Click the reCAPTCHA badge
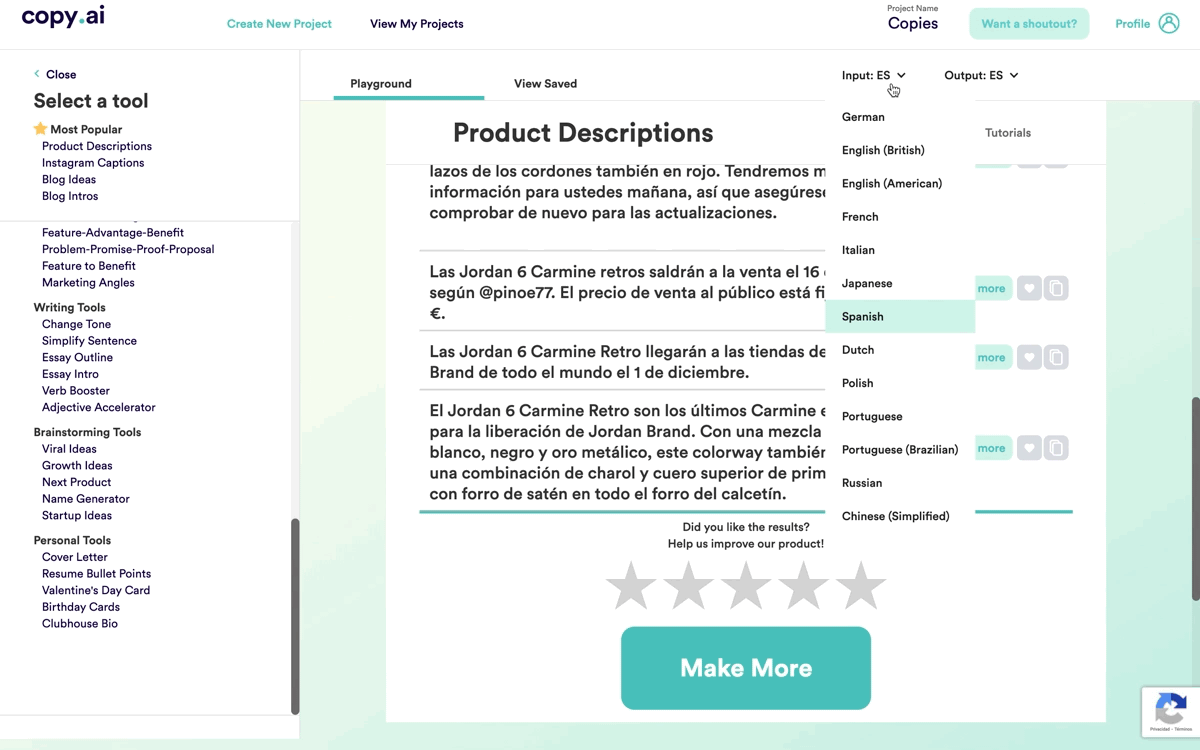This screenshot has height=750, width=1200. coord(1171,711)
